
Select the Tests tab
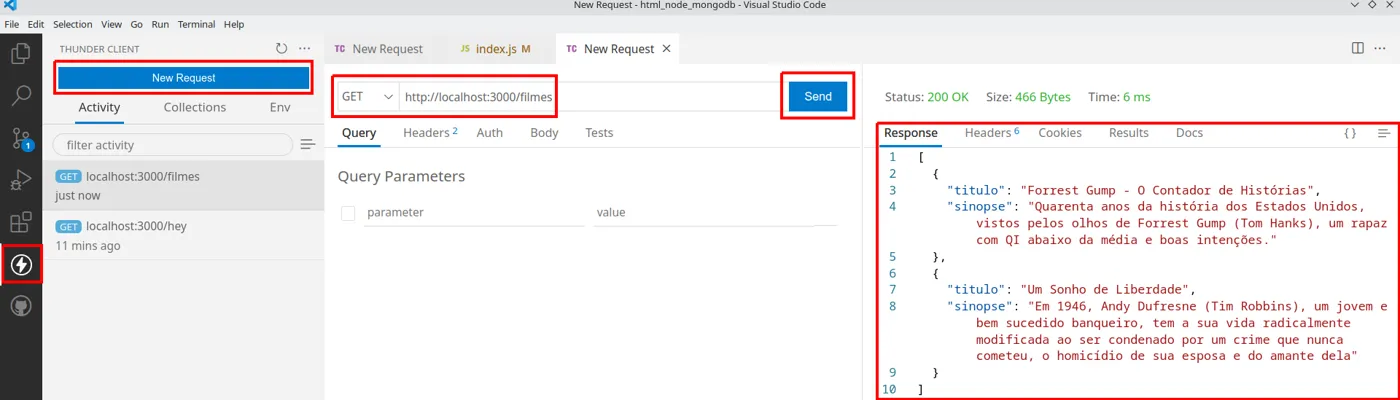click(599, 132)
